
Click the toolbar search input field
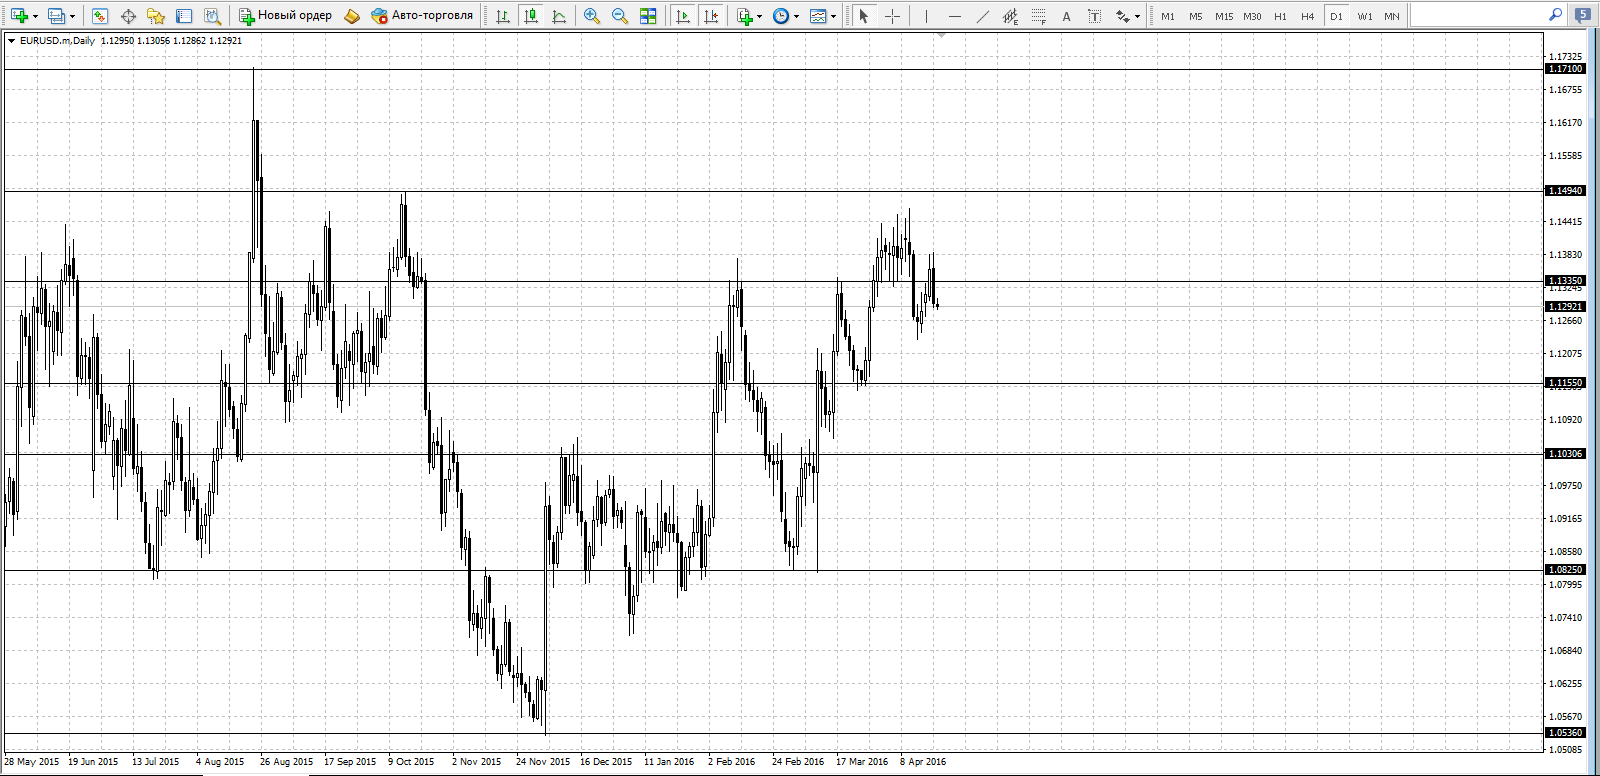[1479, 15]
